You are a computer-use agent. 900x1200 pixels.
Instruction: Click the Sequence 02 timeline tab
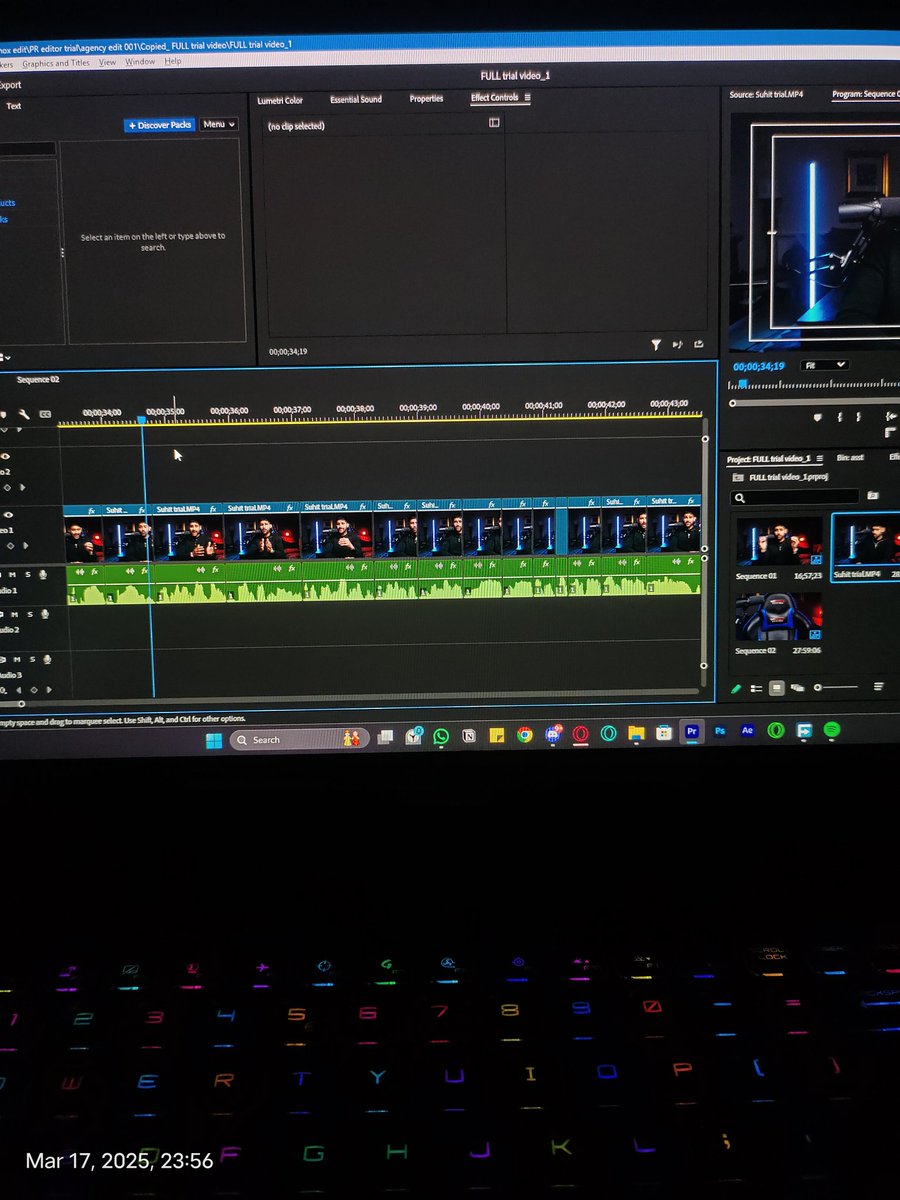click(x=38, y=380)
